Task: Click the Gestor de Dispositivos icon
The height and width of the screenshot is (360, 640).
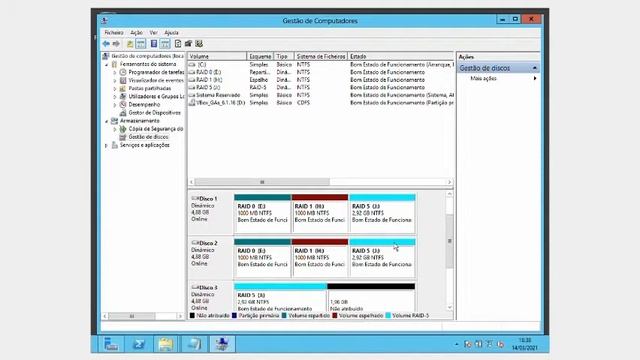Action: 123,113
